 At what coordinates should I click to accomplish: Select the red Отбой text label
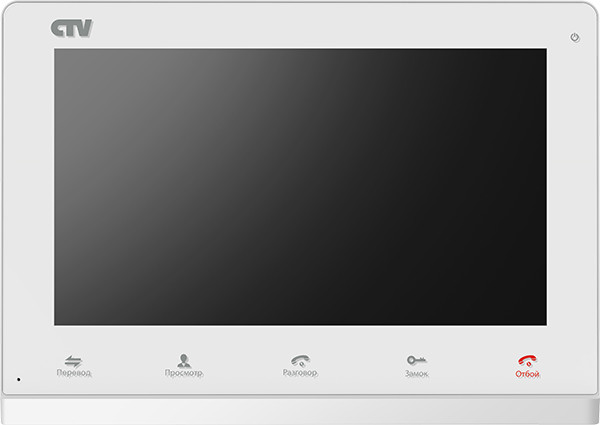click(527, 374)
